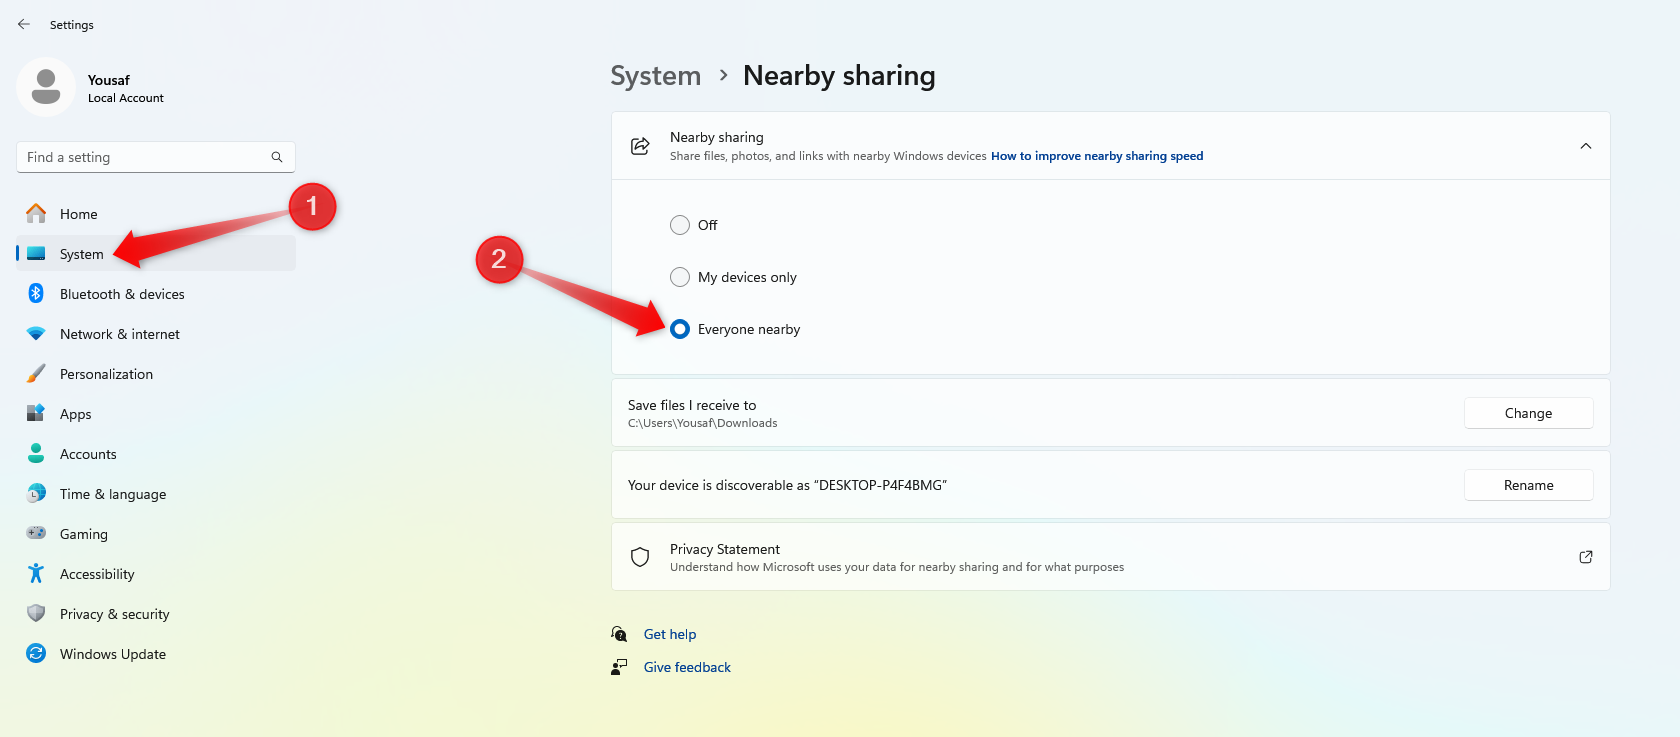
Task: Click Rename device button
Action: pyautogui.click(x=1528, y=485)
